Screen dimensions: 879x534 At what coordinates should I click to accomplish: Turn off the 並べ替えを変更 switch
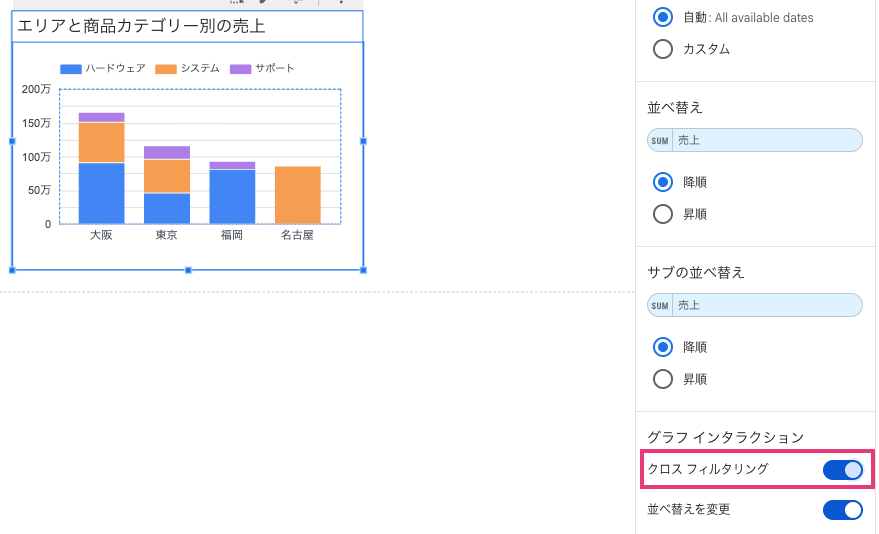pos(842,510)
